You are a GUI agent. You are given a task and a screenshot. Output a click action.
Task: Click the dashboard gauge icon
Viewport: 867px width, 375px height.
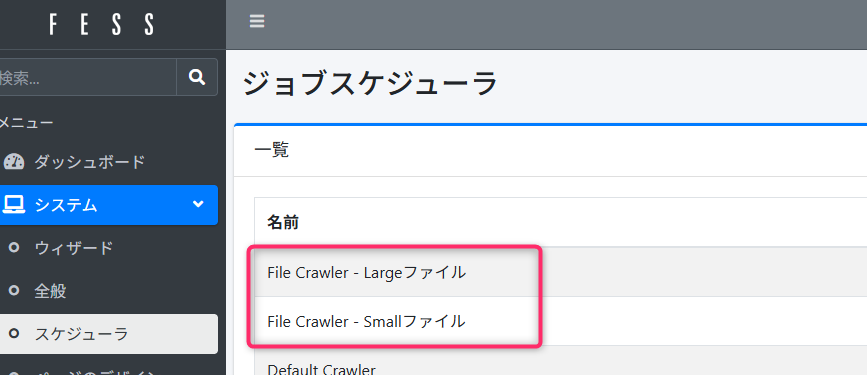(x=14, y=162)
